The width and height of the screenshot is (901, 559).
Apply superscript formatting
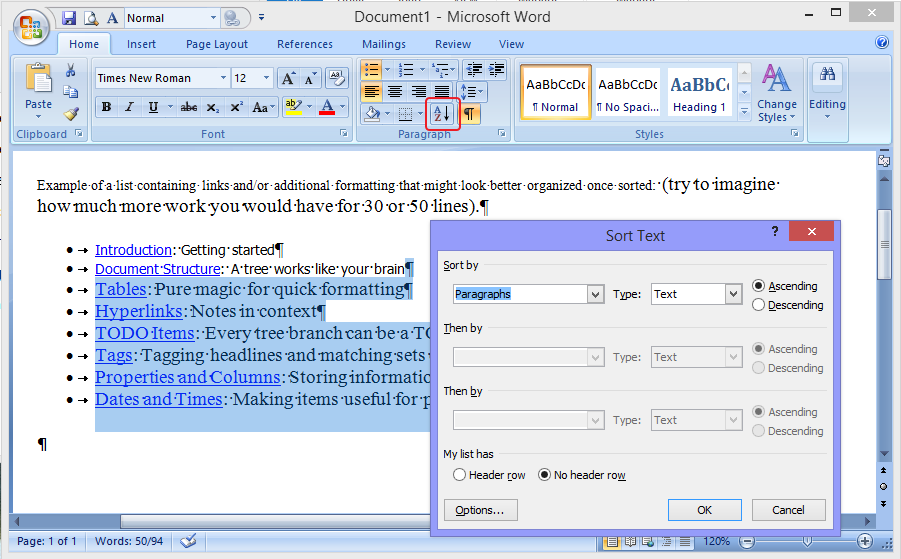236,107
